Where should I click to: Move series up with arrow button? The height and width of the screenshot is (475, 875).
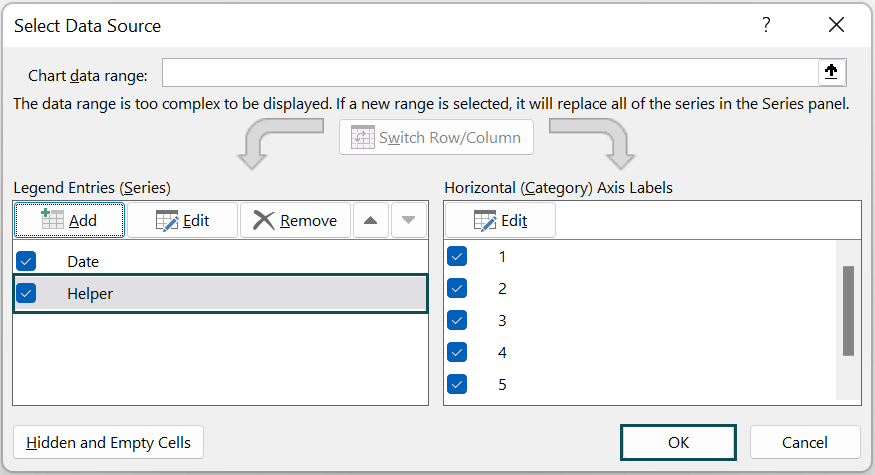tap(370, 220)
